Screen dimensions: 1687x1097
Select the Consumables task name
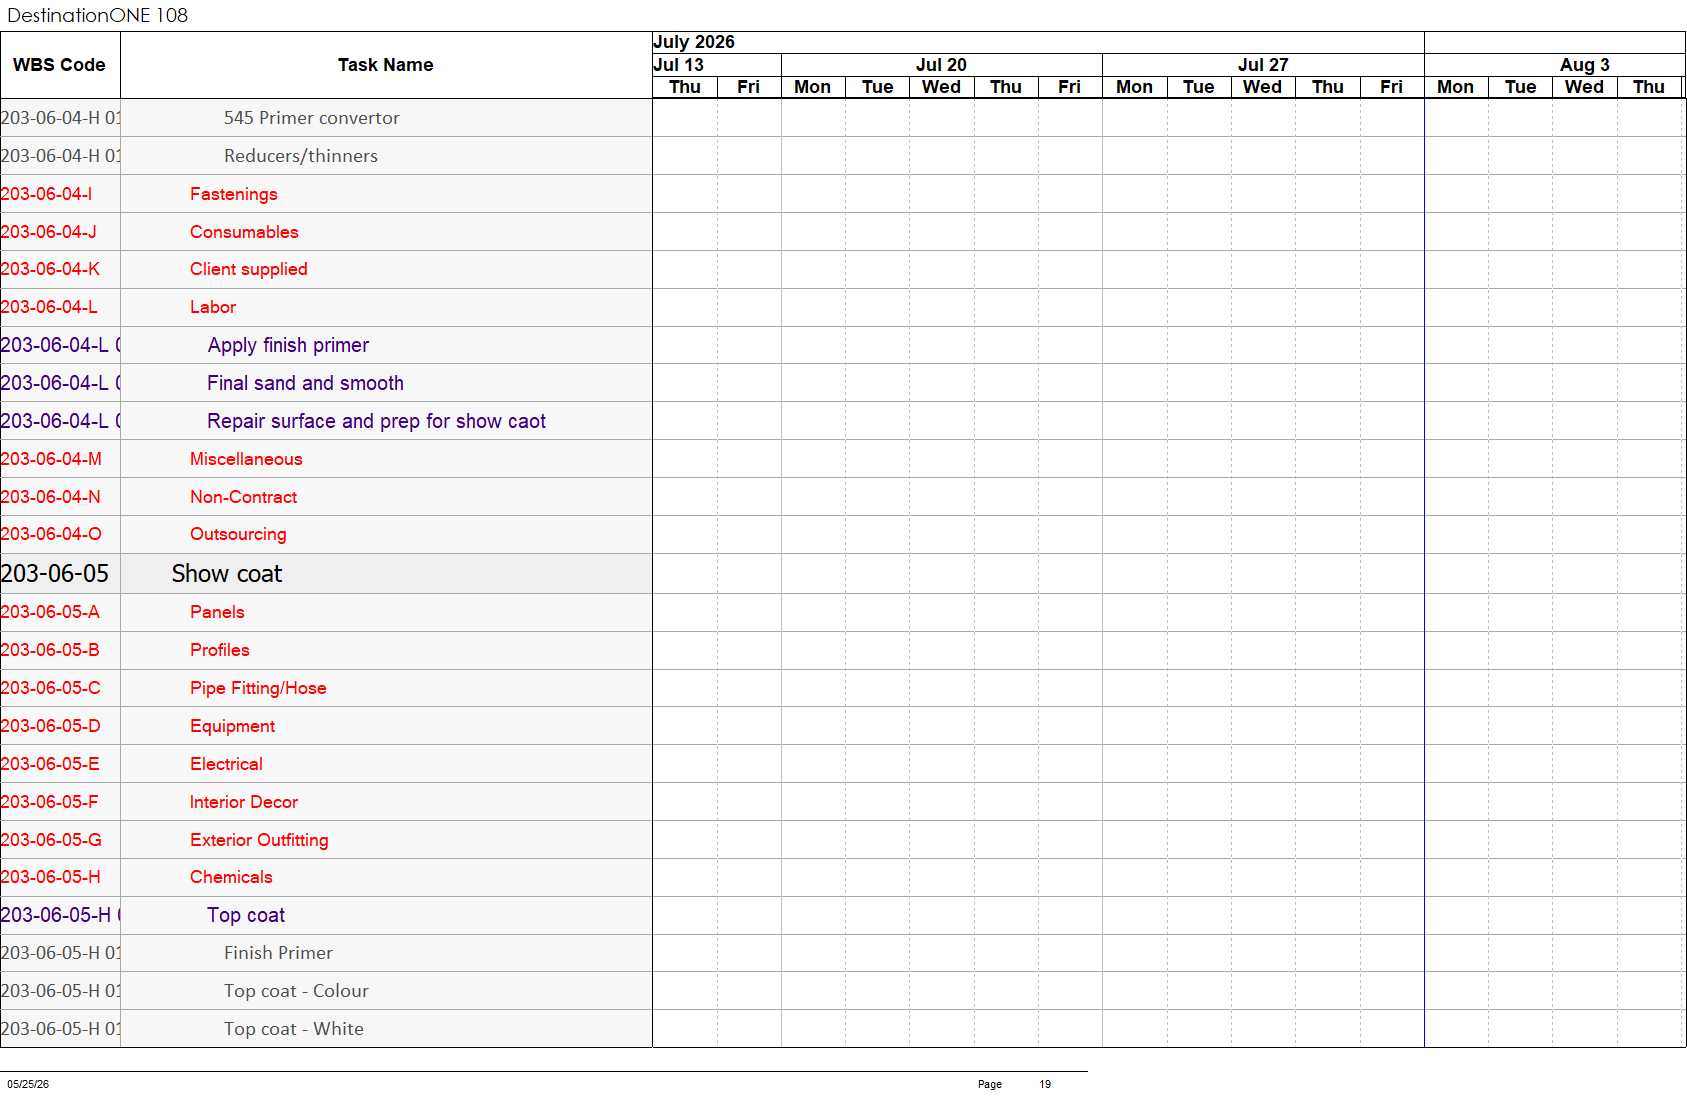pyautogui.click(x=244, y=232)
